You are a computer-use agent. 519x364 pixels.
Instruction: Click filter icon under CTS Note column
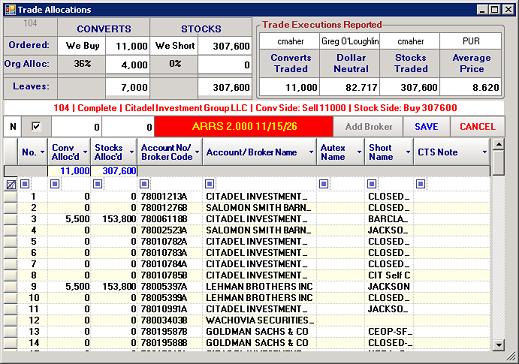(420, 184)
